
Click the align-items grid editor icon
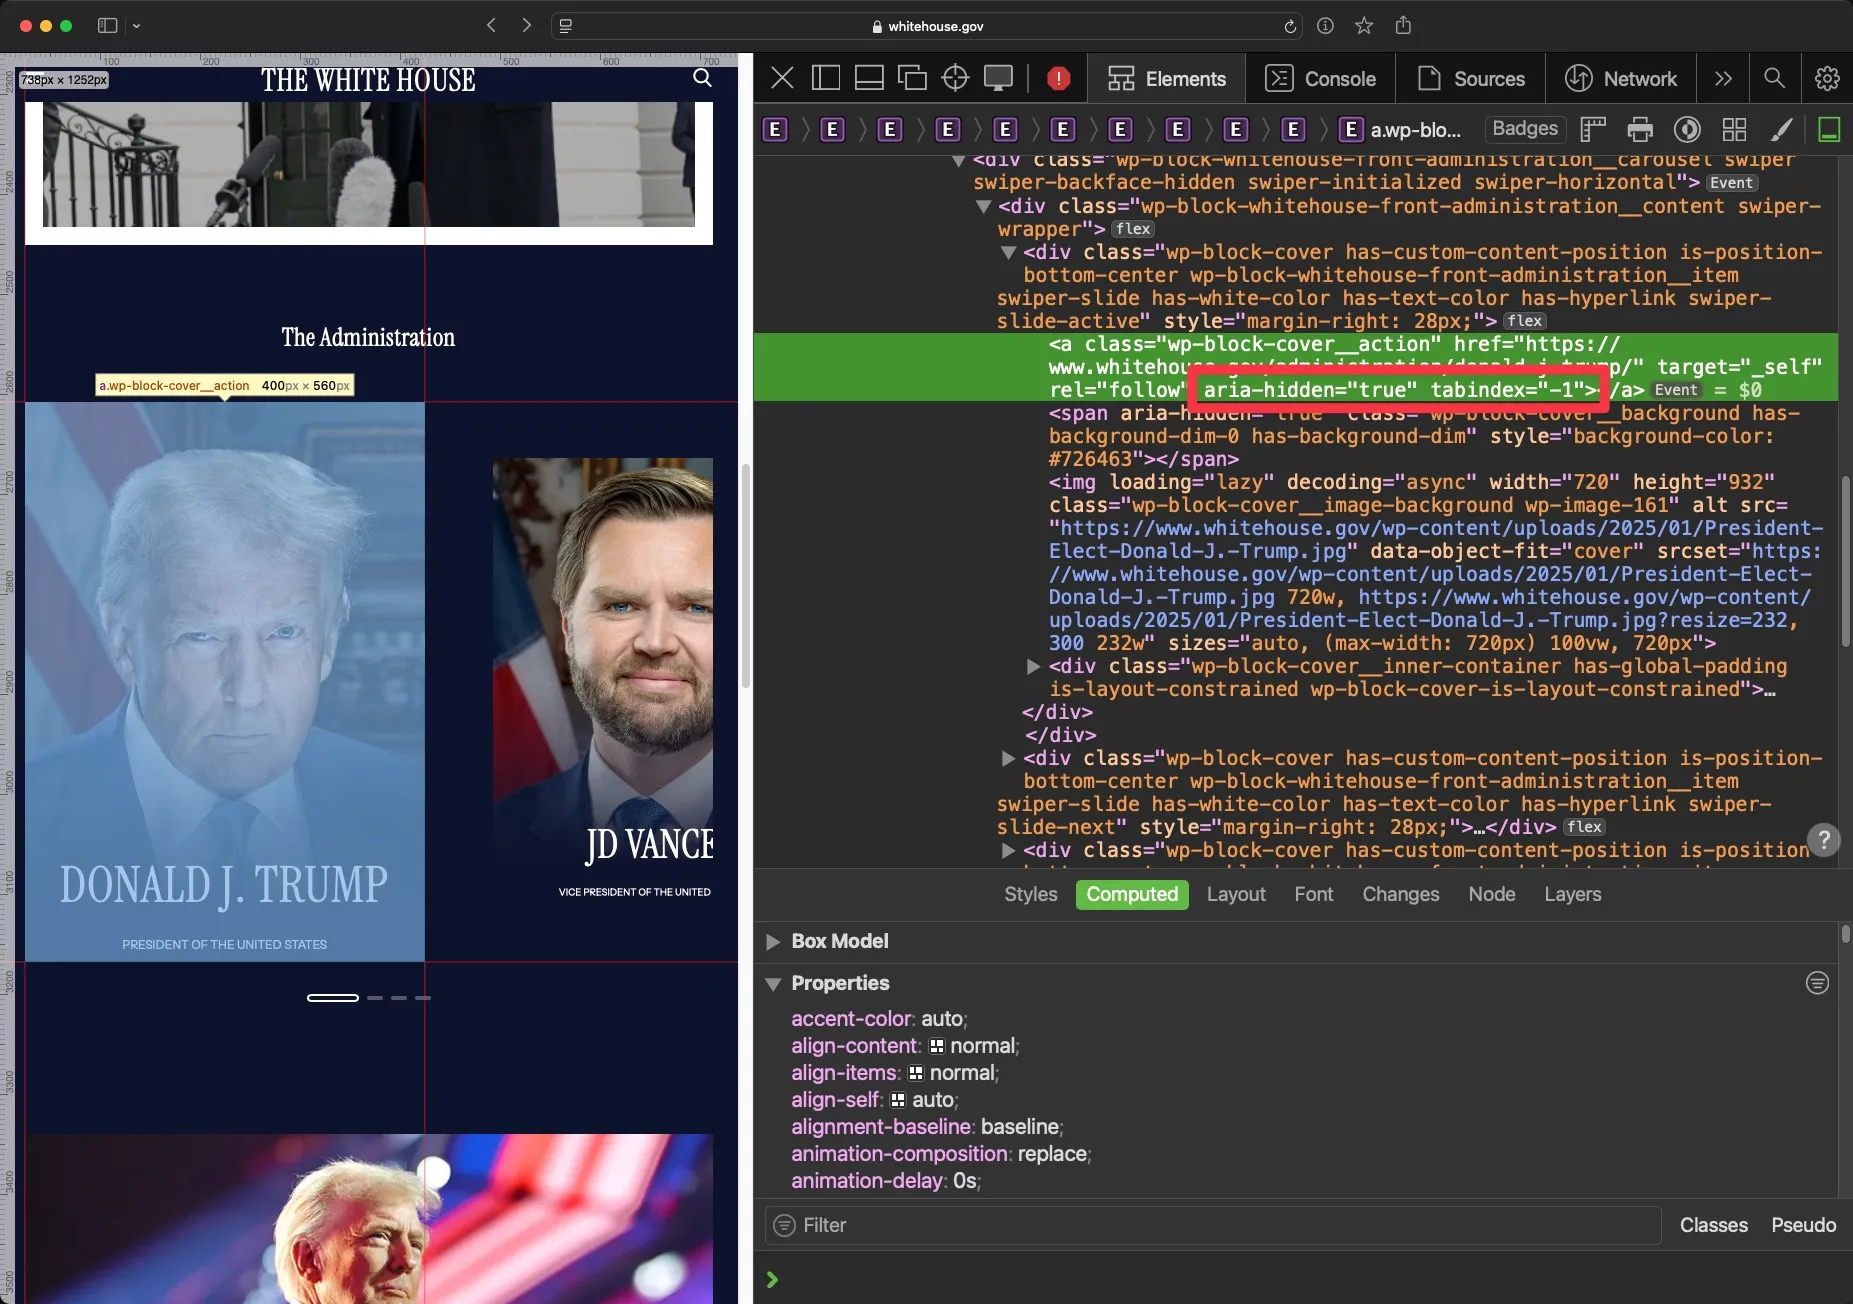[916, 1073]
